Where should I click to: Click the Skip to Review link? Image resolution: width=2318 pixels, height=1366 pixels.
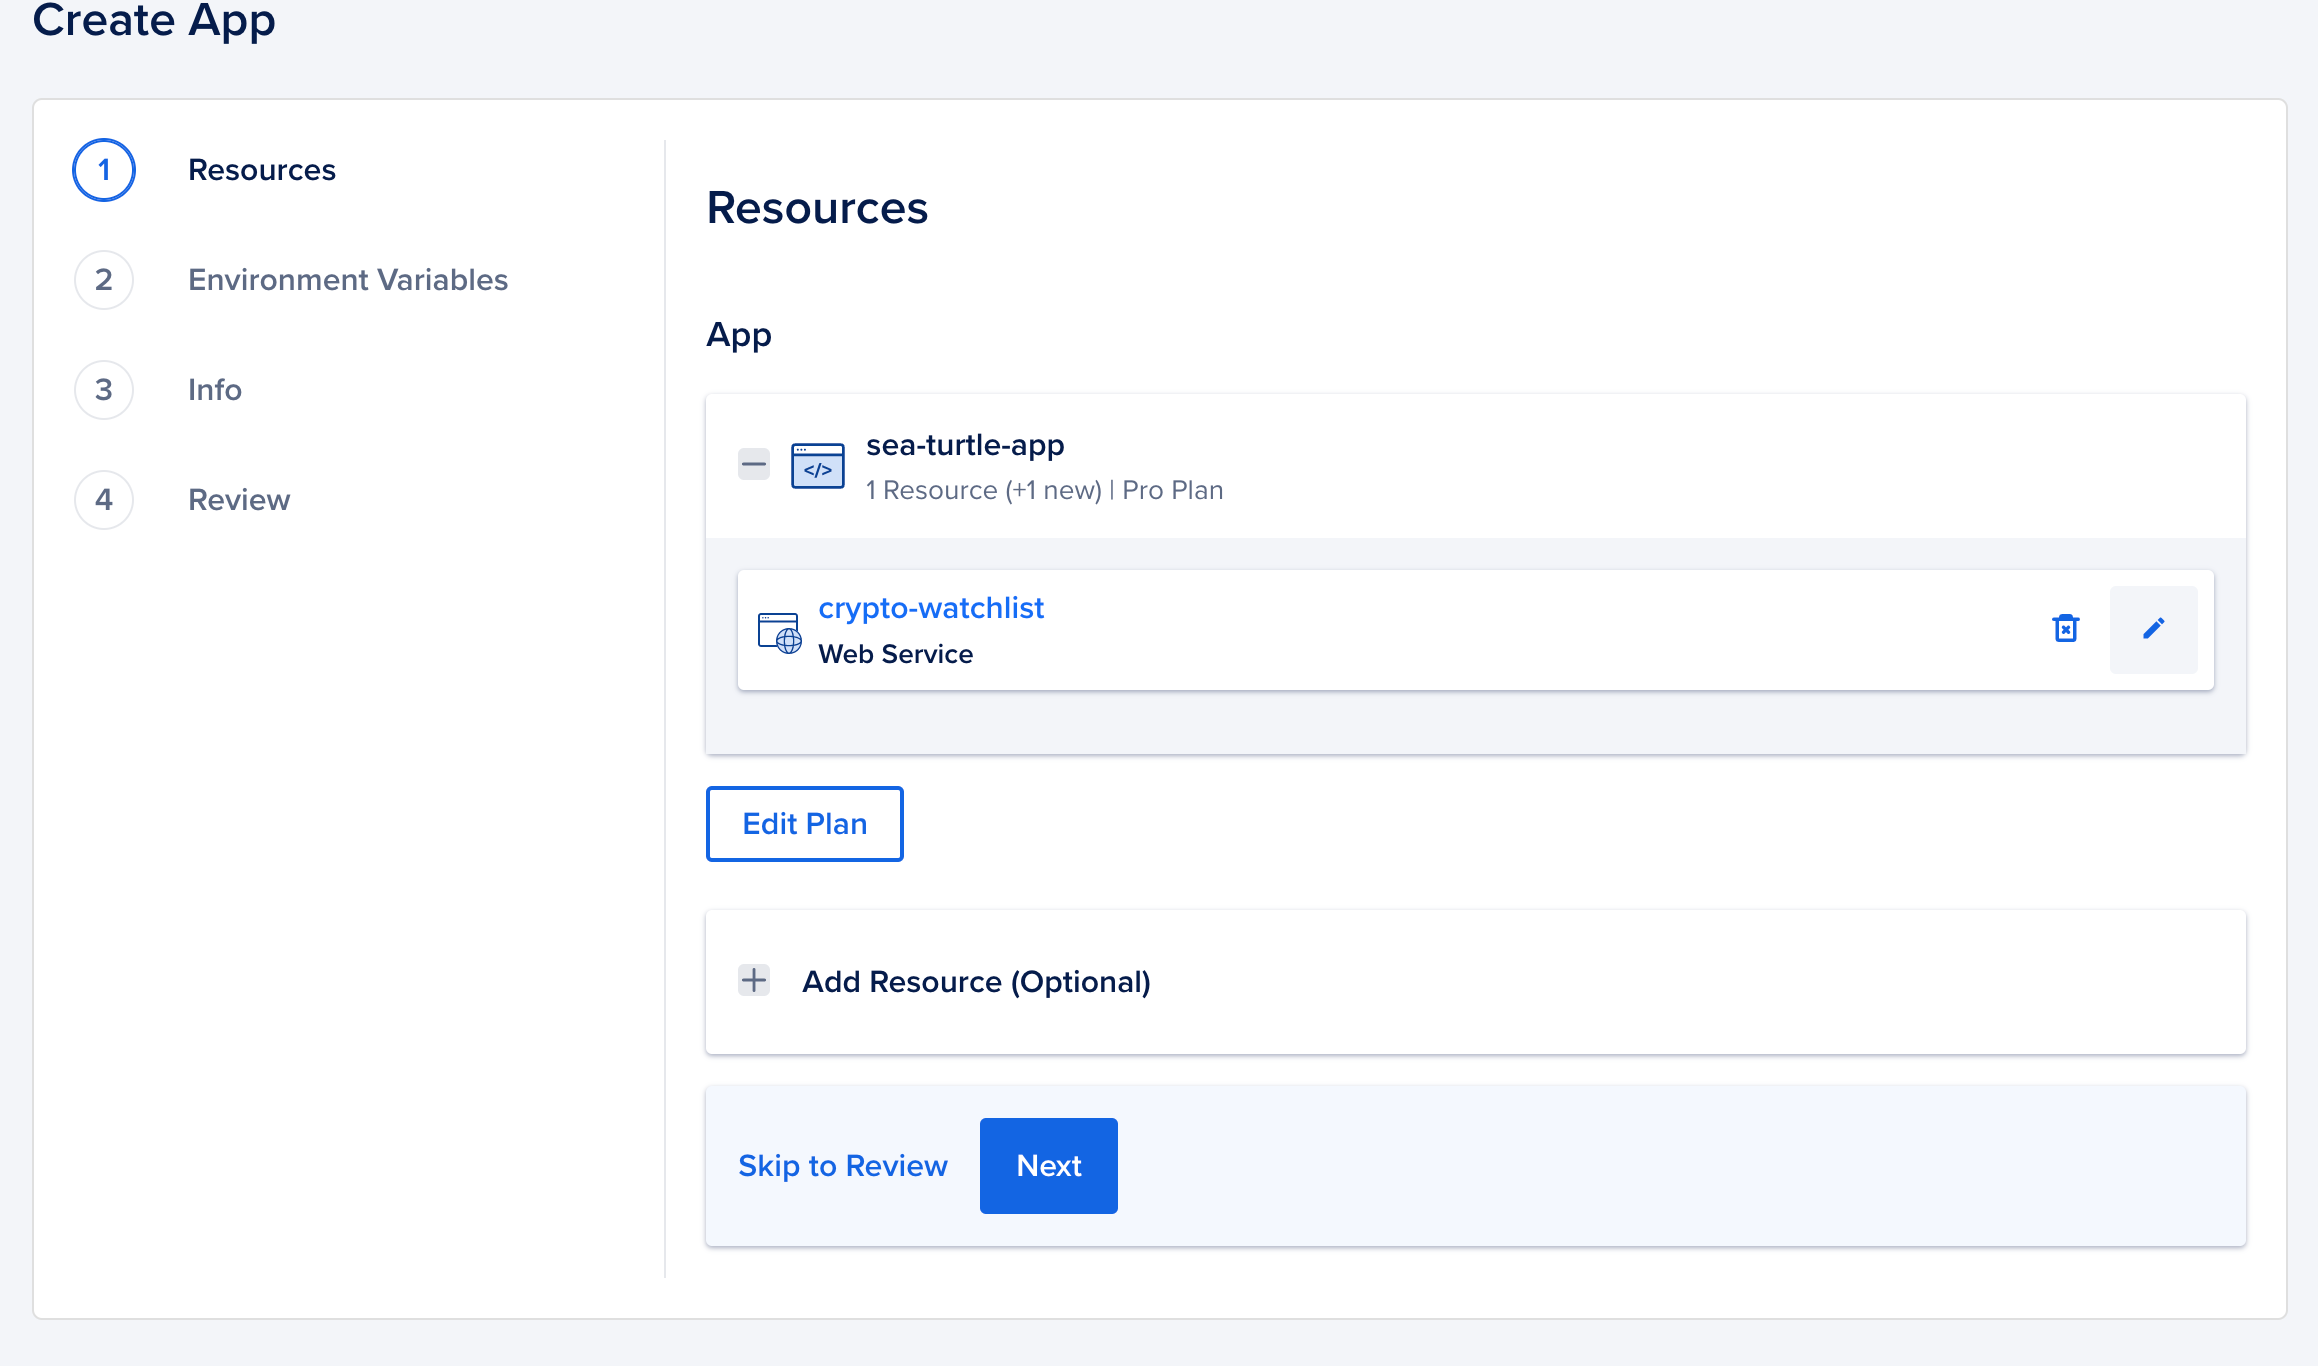842,1166
